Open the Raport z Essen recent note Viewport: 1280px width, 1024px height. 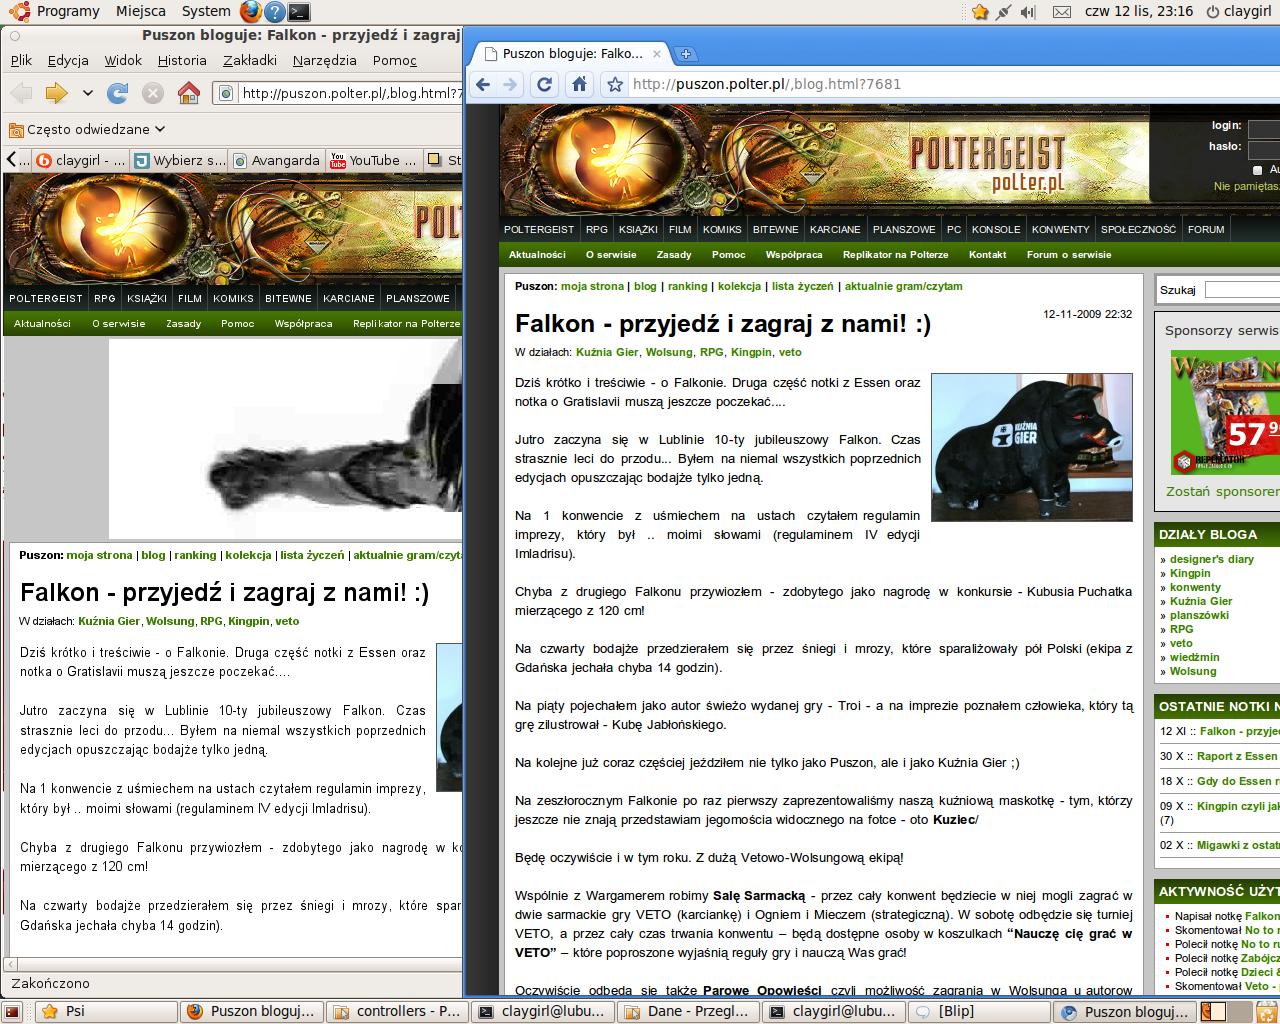(x=1238, y=756)
